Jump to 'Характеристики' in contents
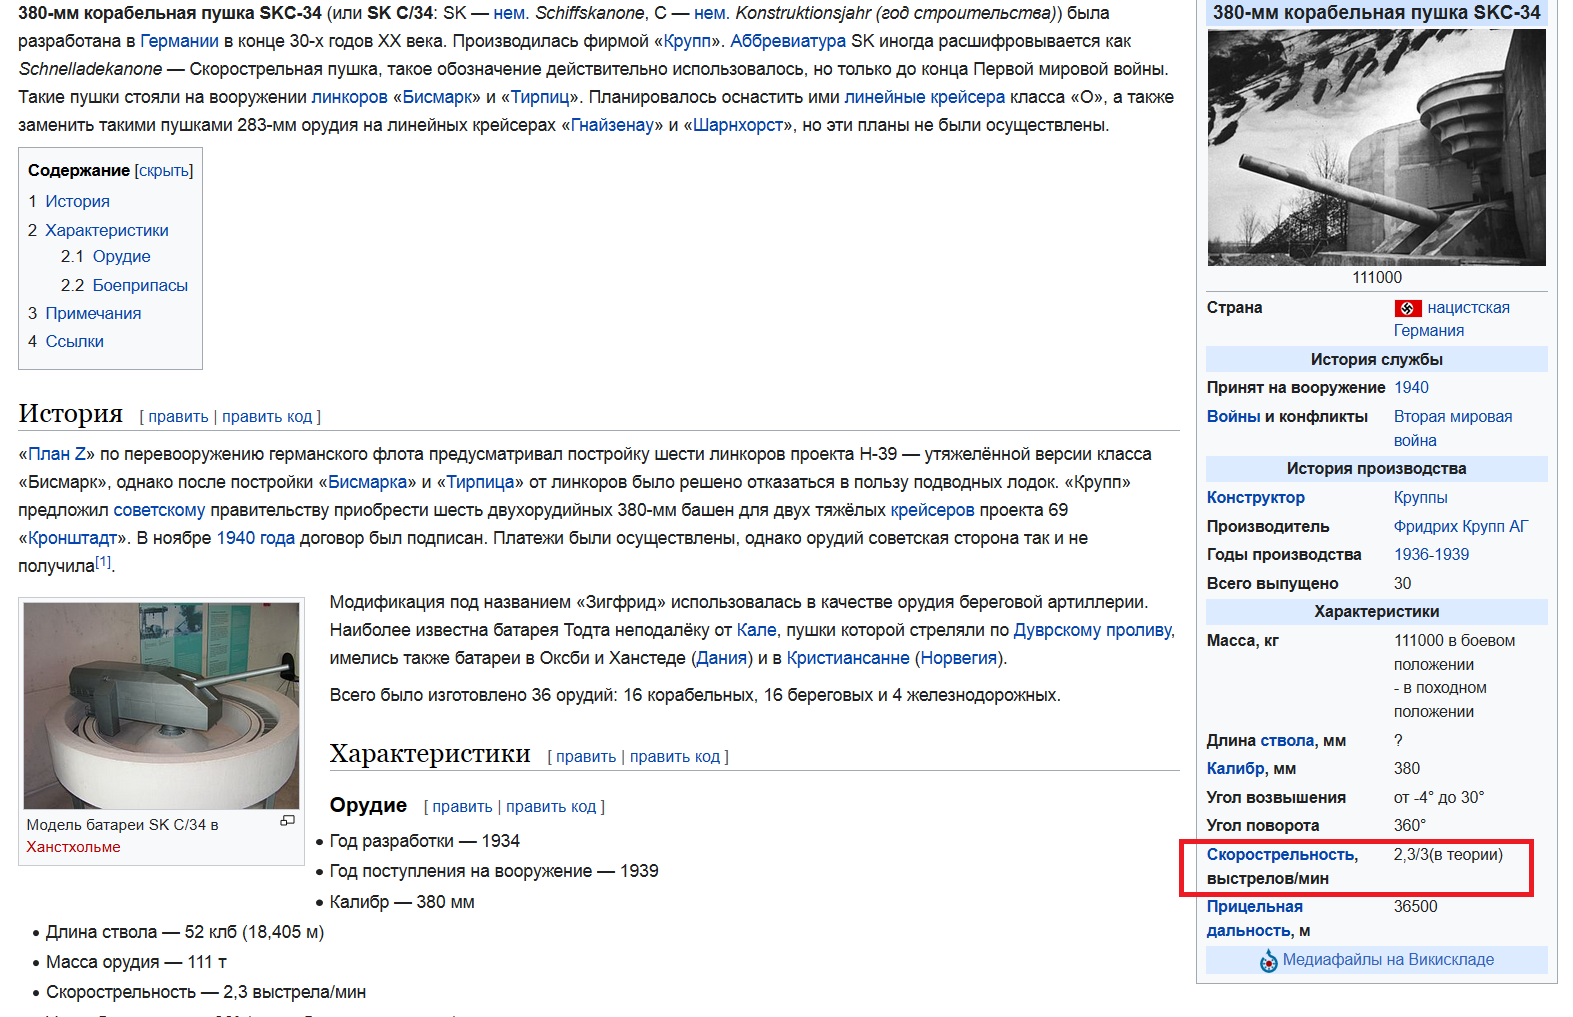The width and height of the screenshot is (1573, 1017). coord(106,230)
